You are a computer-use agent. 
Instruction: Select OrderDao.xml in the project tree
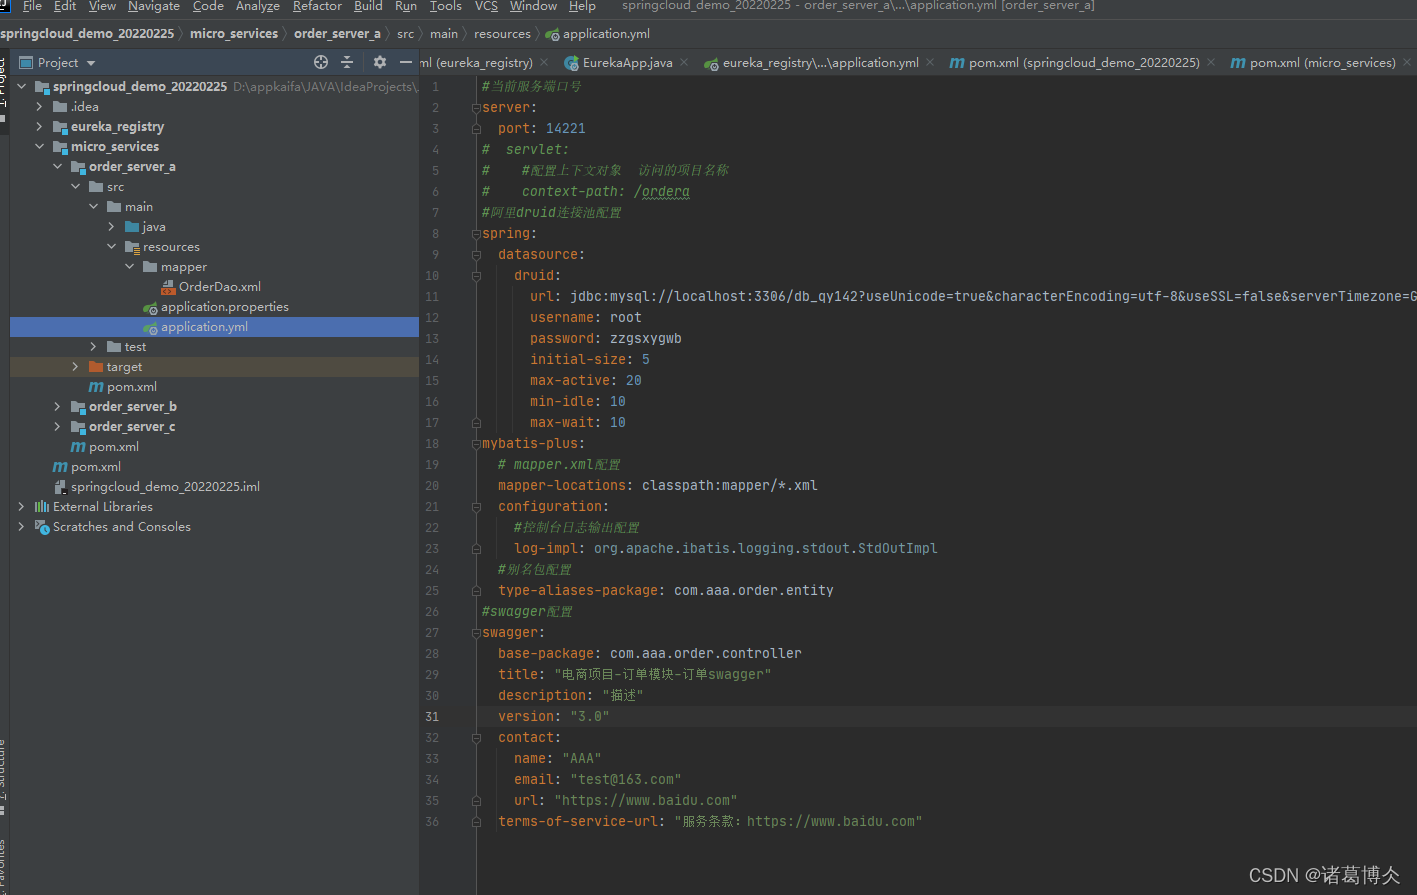(219, 287)
